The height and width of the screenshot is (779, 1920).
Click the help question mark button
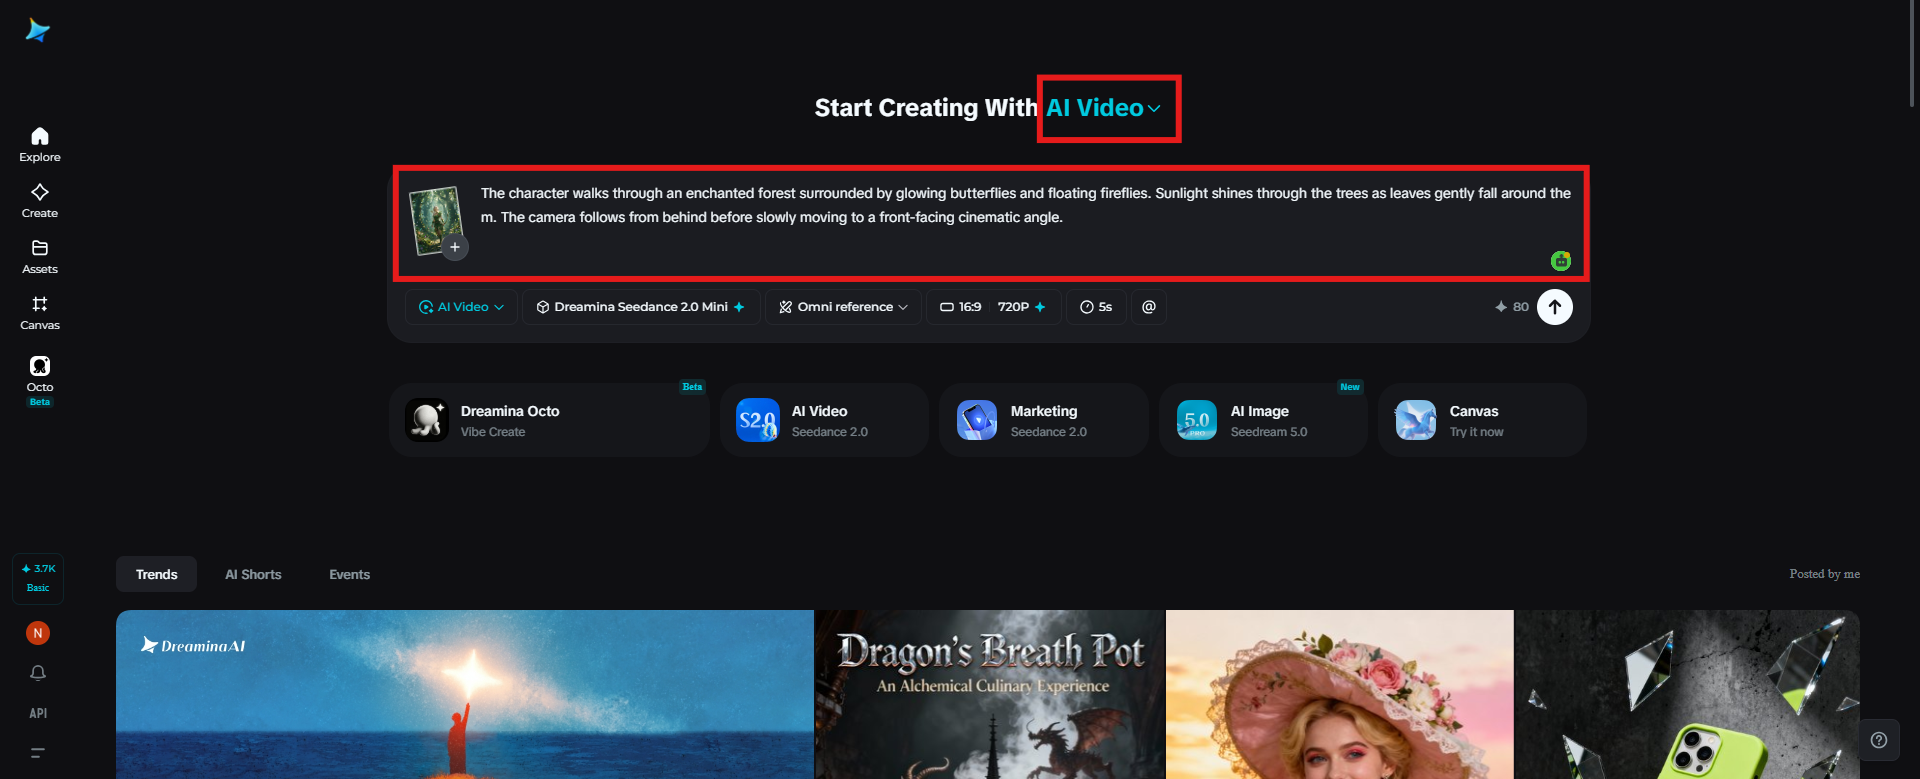coord(1879,740)
